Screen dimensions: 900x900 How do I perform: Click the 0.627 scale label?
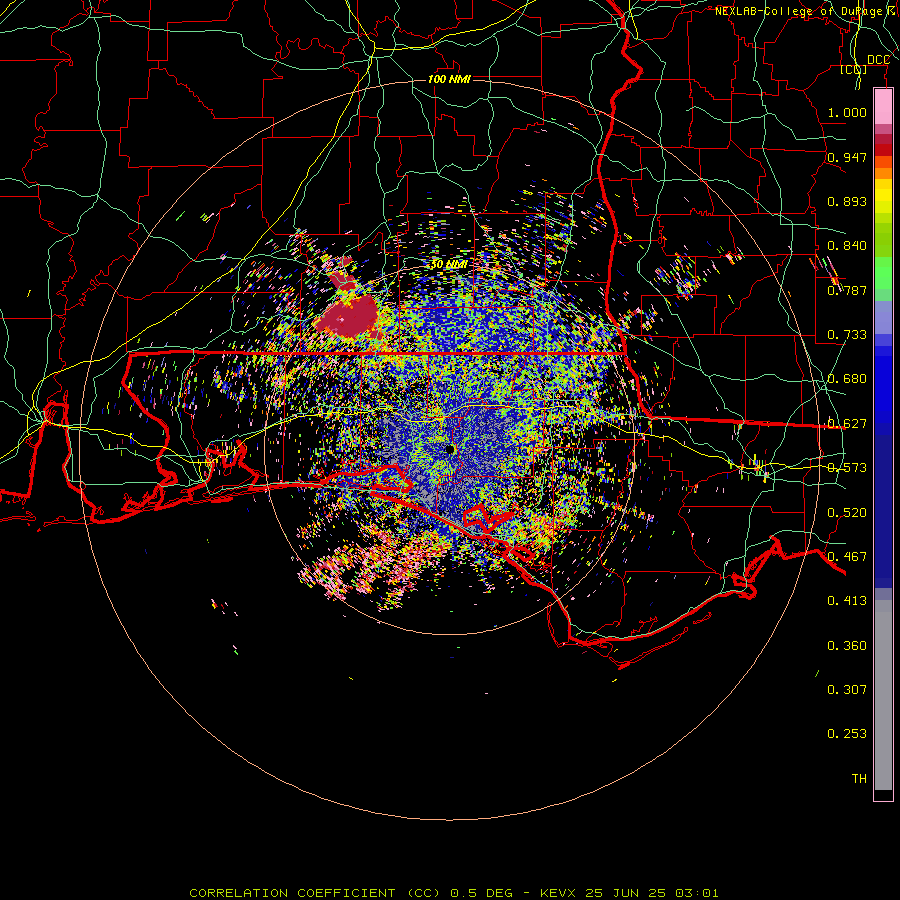(847, 424)
